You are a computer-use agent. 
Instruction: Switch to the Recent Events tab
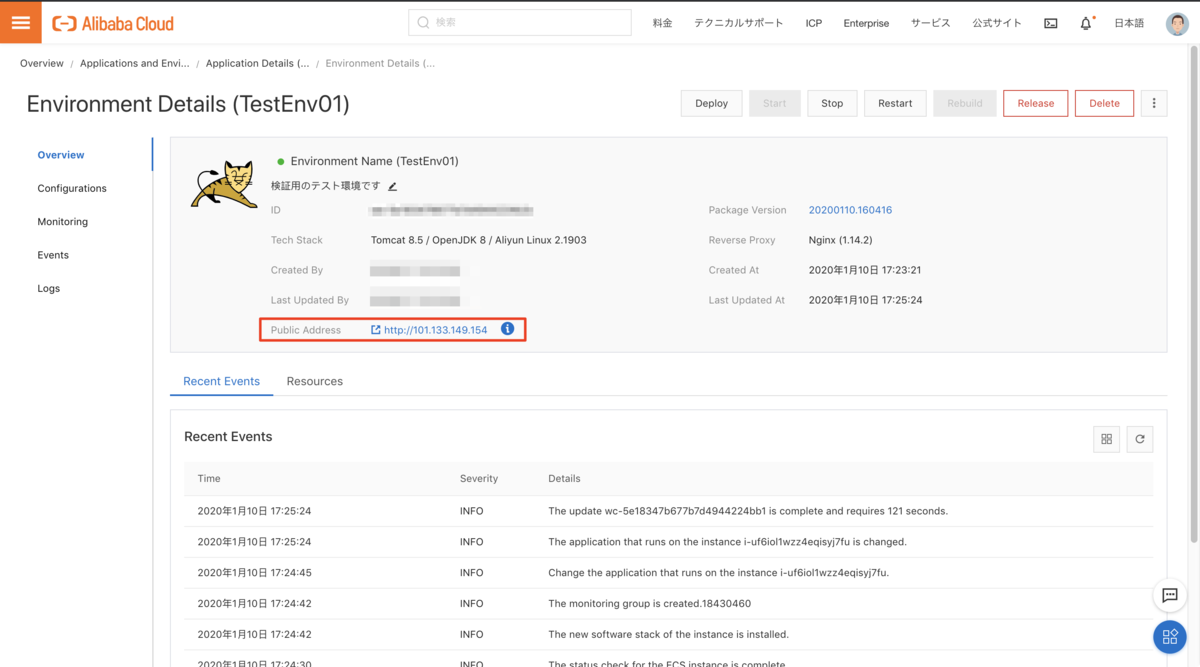click(x=221, y=381)
